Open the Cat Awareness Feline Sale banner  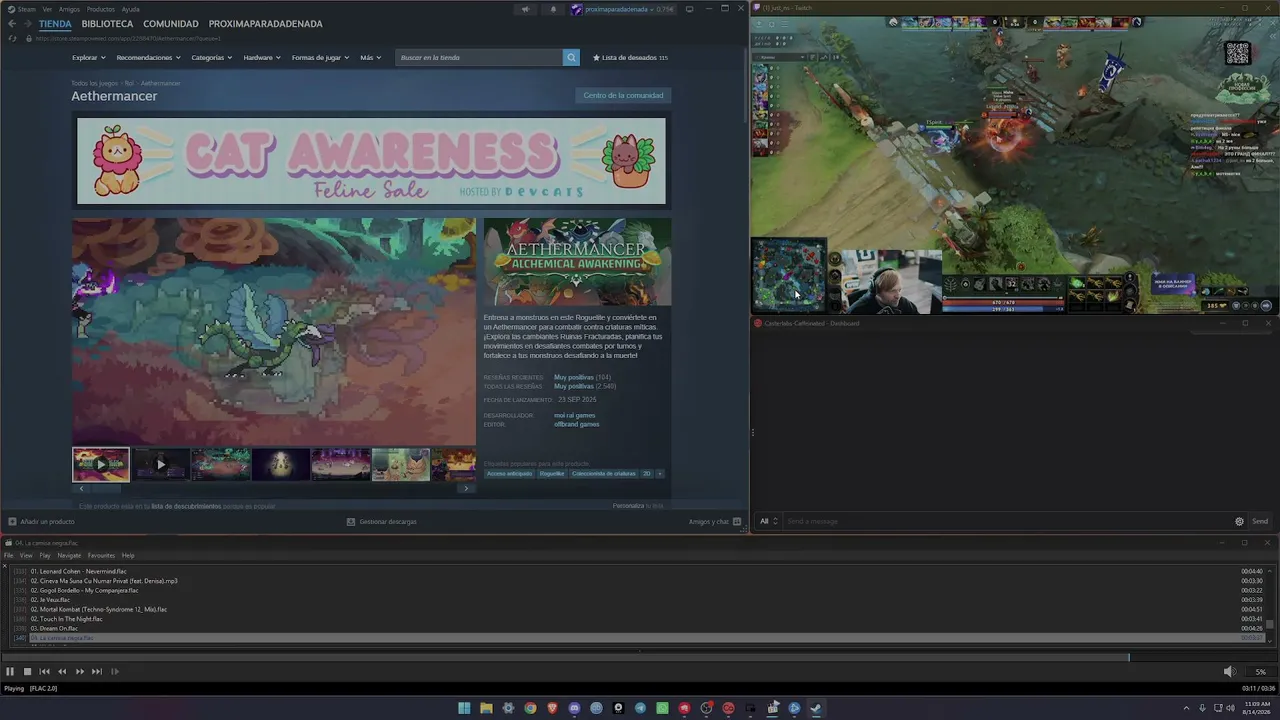[x=371, y=161]
